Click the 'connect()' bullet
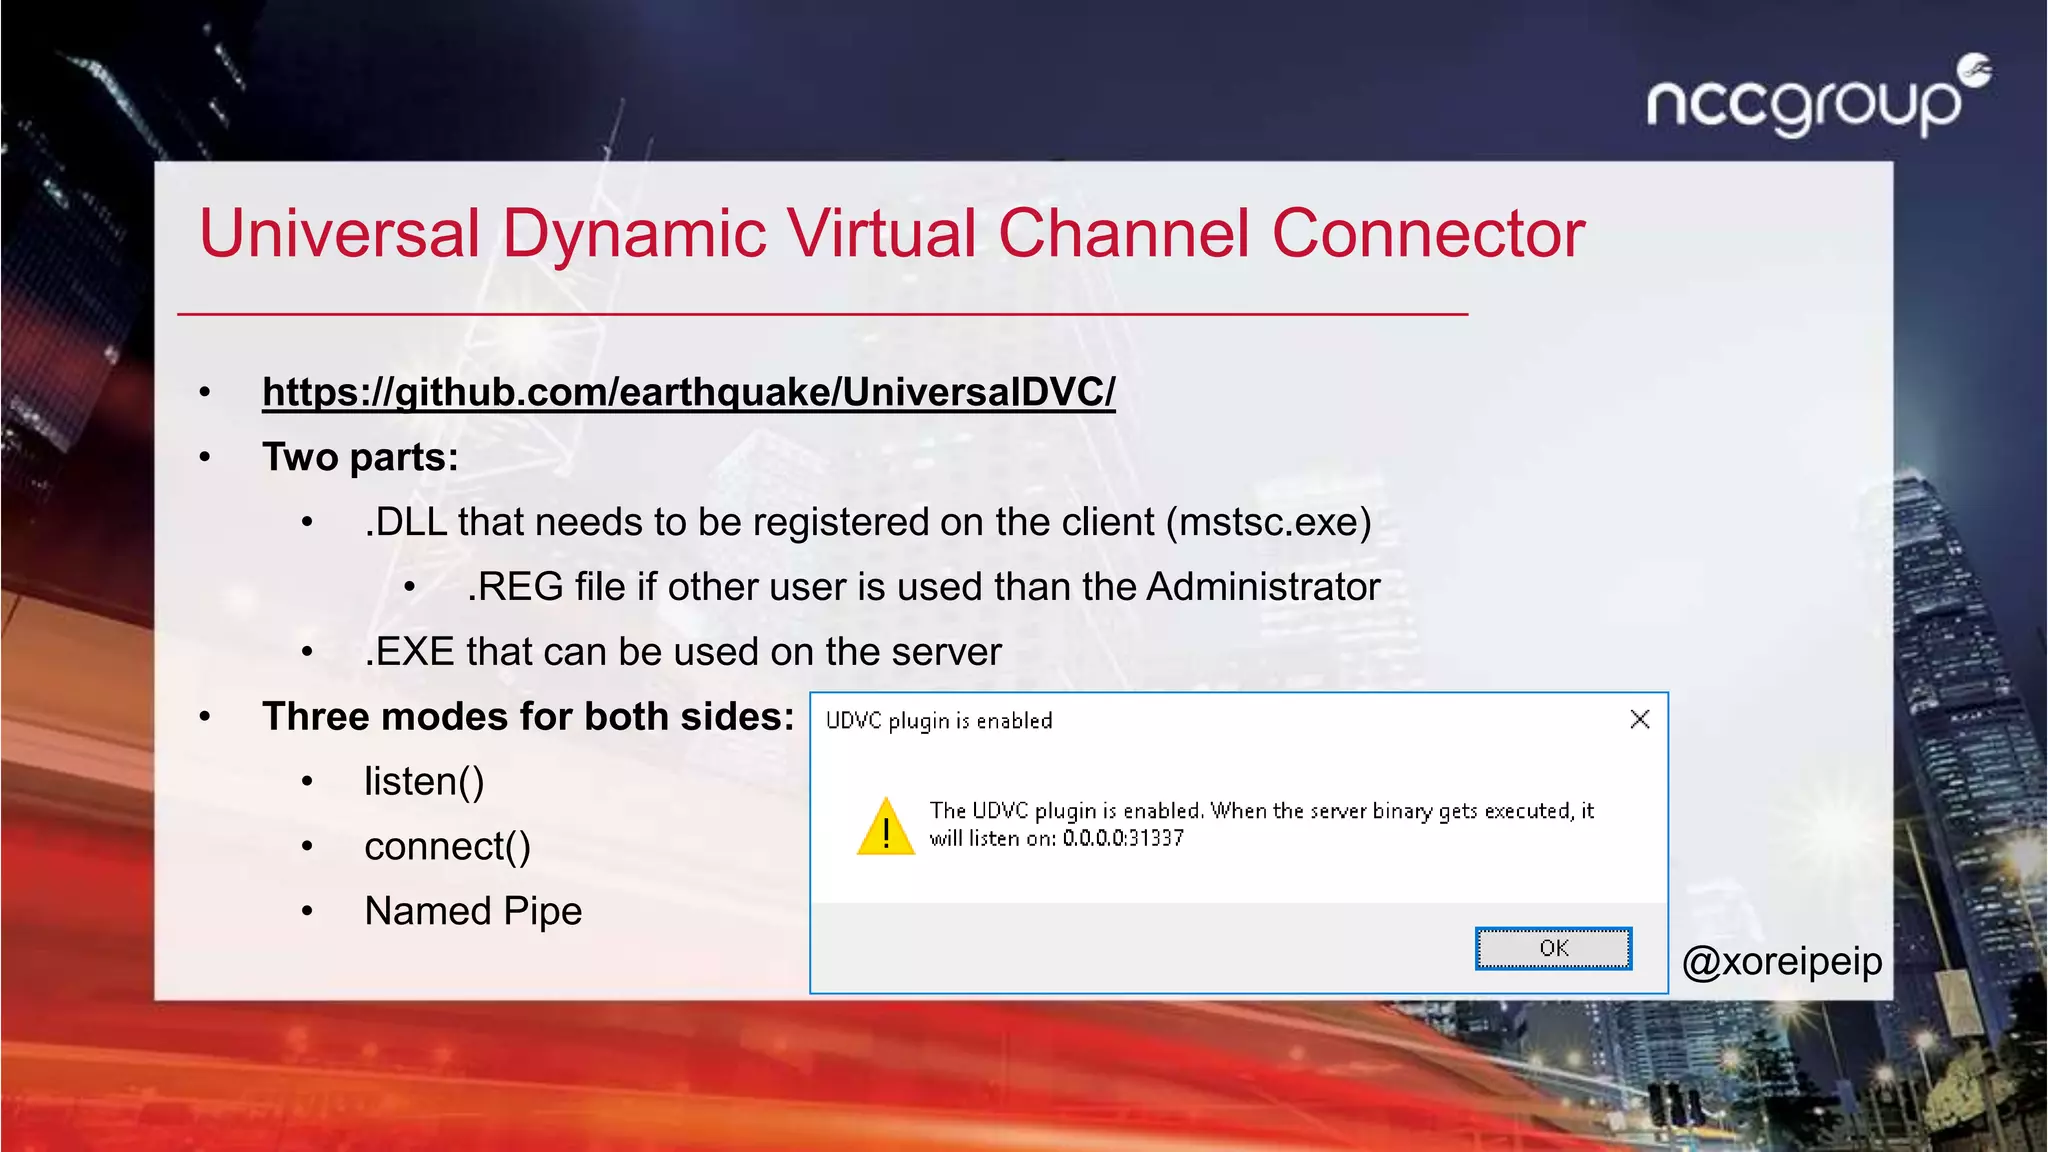The image size is (2048, 1152). tap(447, 847)
